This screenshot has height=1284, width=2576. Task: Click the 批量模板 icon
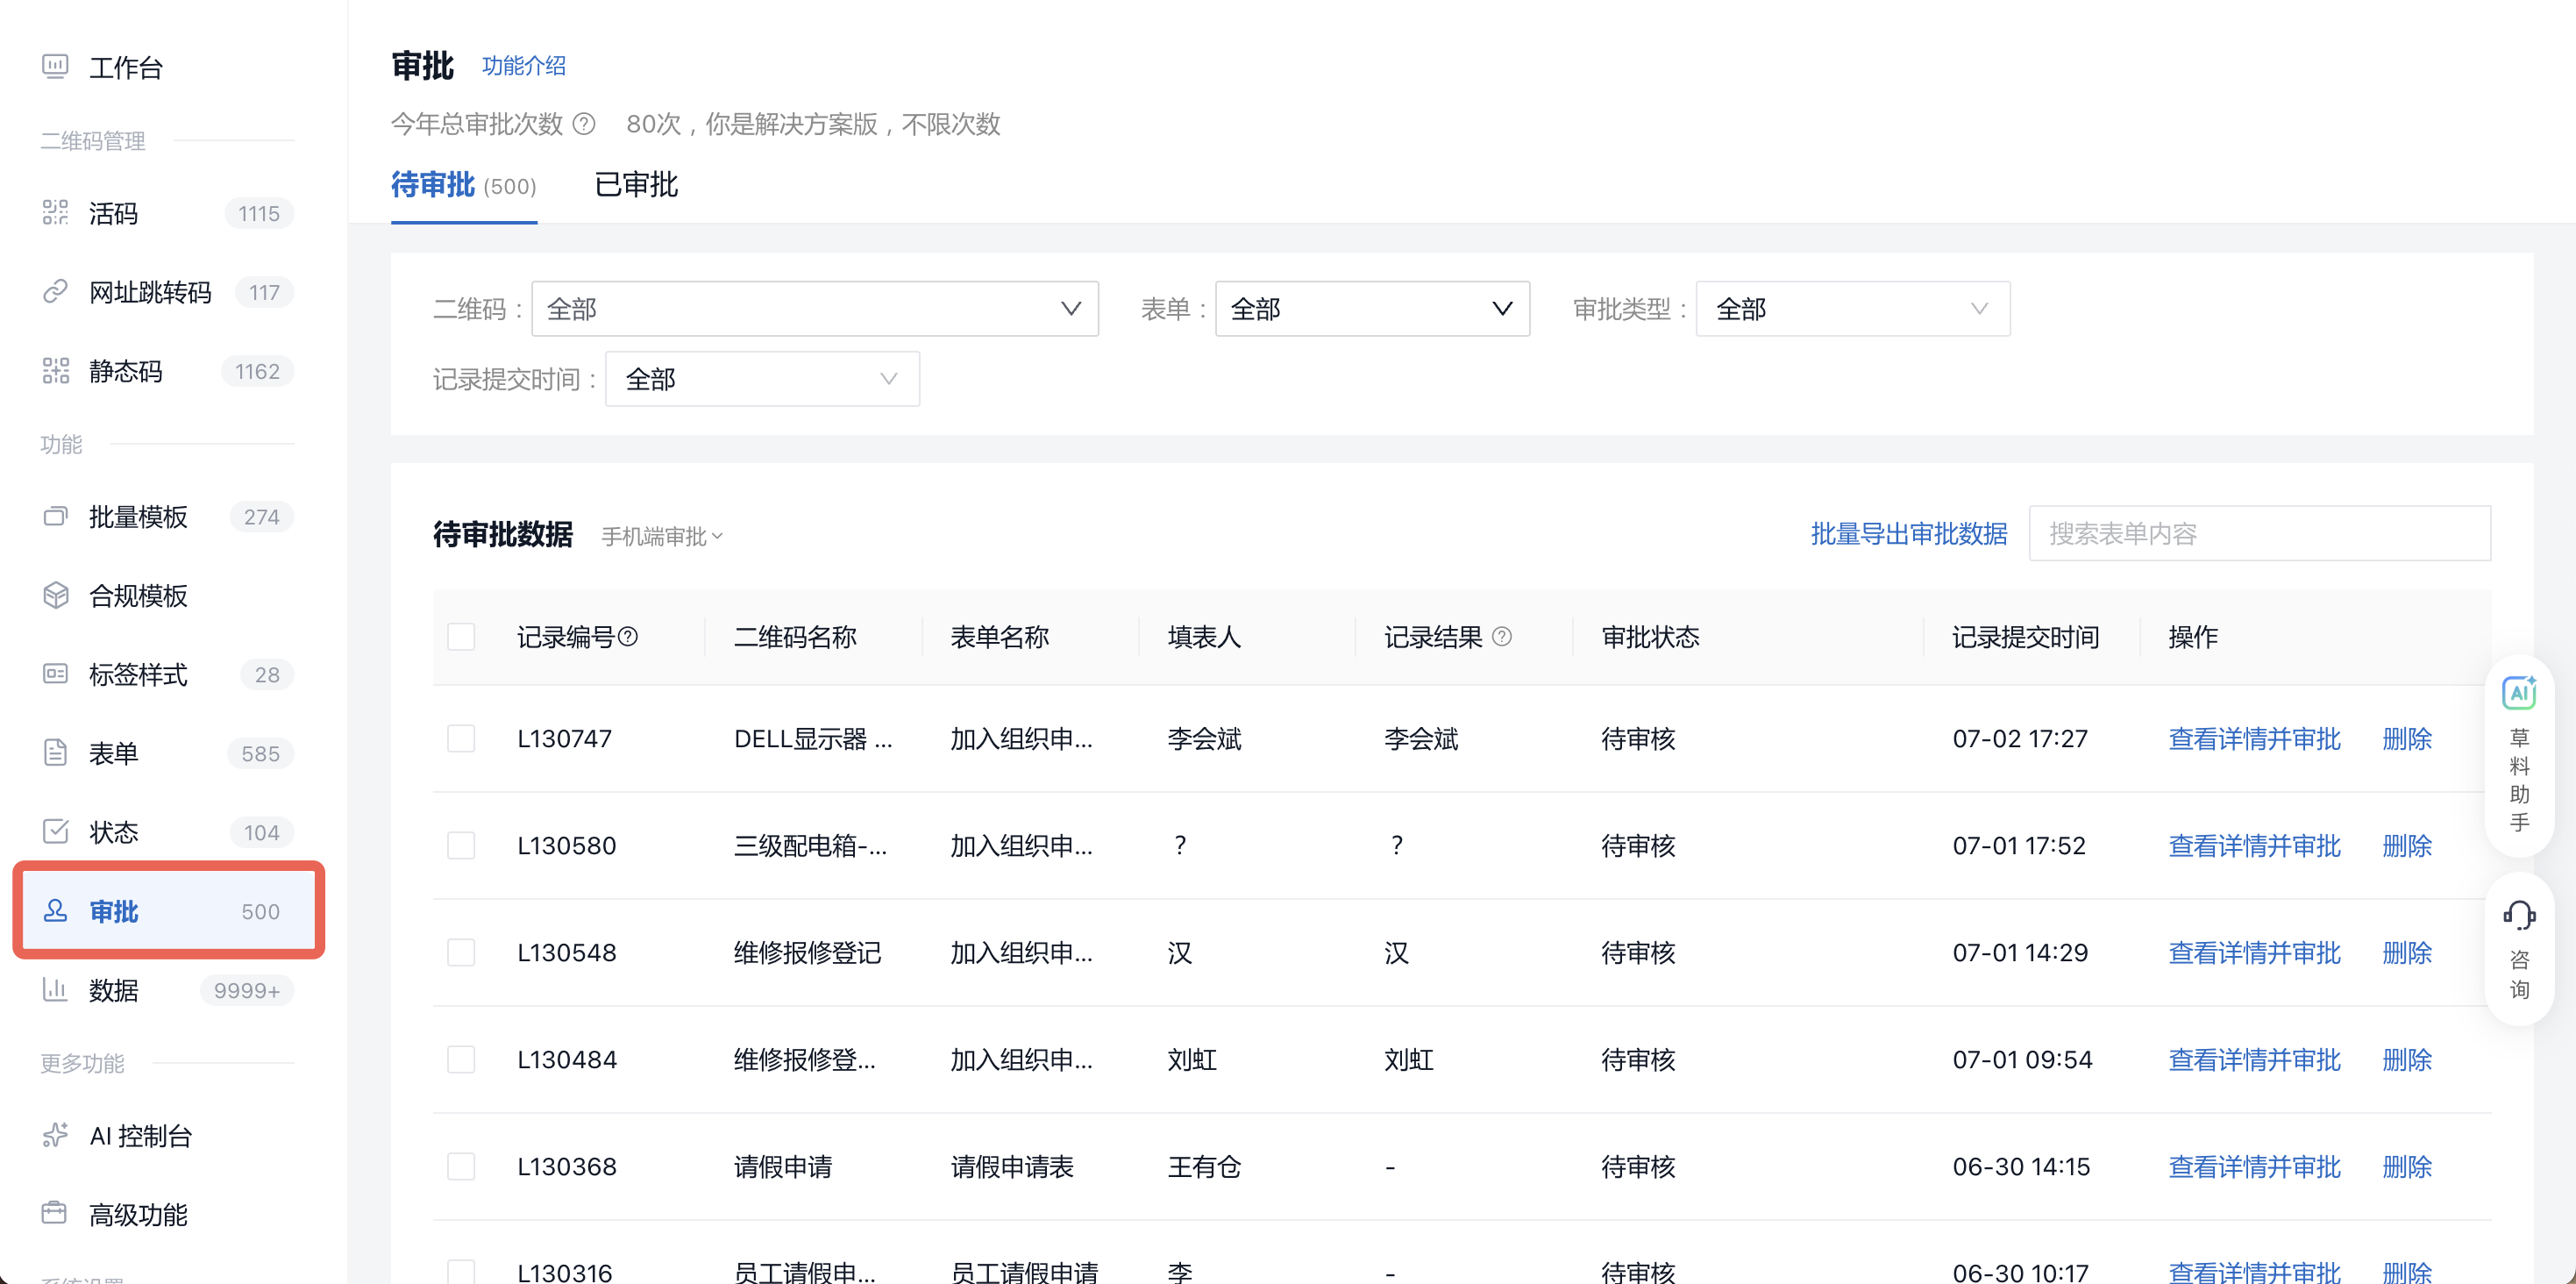(x=55, y=517)
